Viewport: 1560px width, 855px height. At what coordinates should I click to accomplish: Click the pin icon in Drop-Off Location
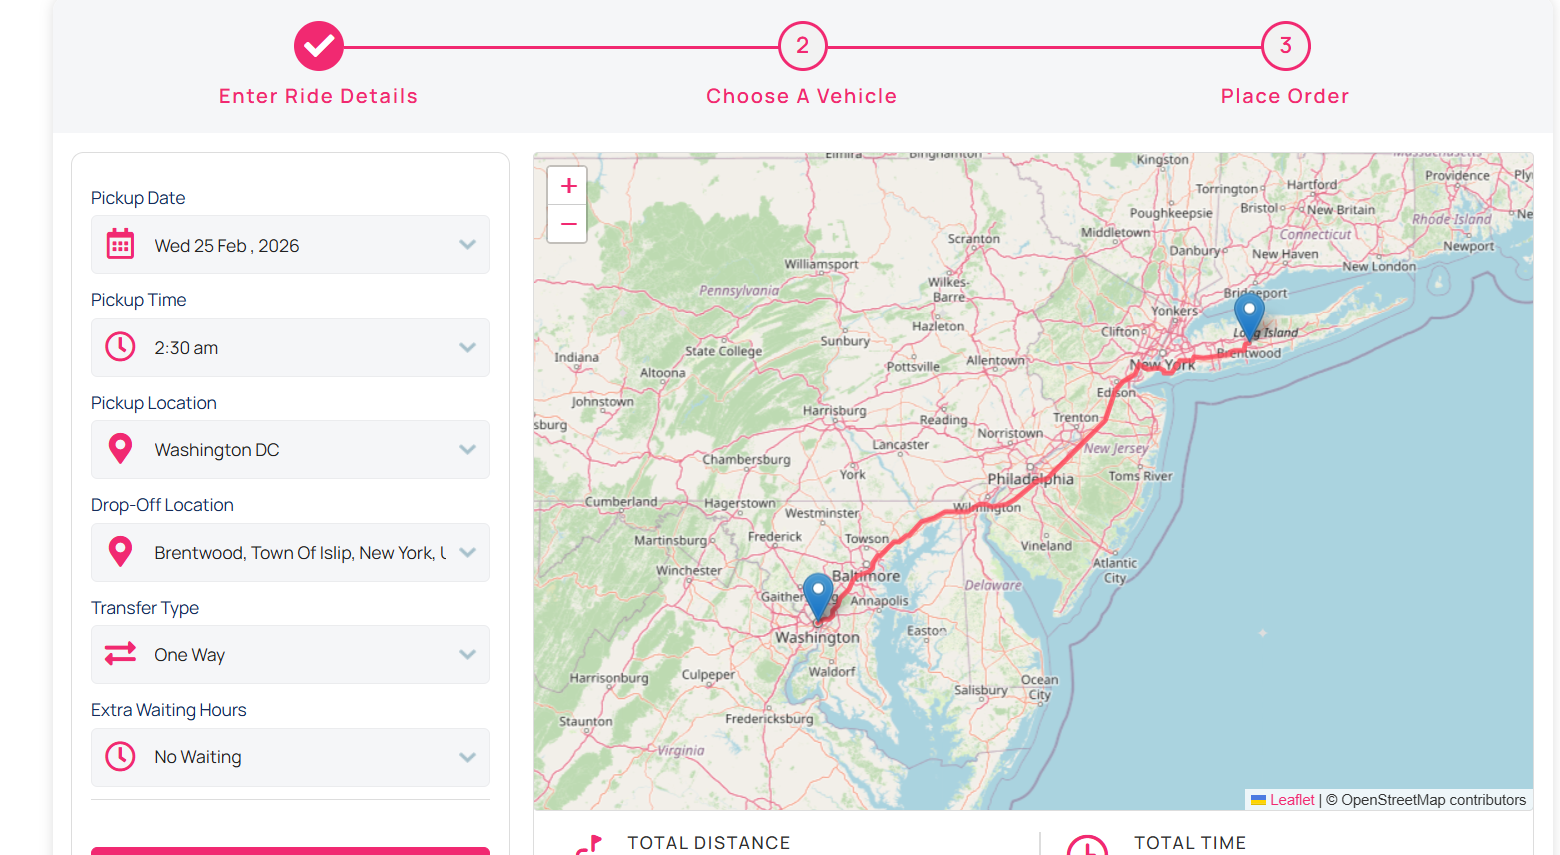click(120, 552)
